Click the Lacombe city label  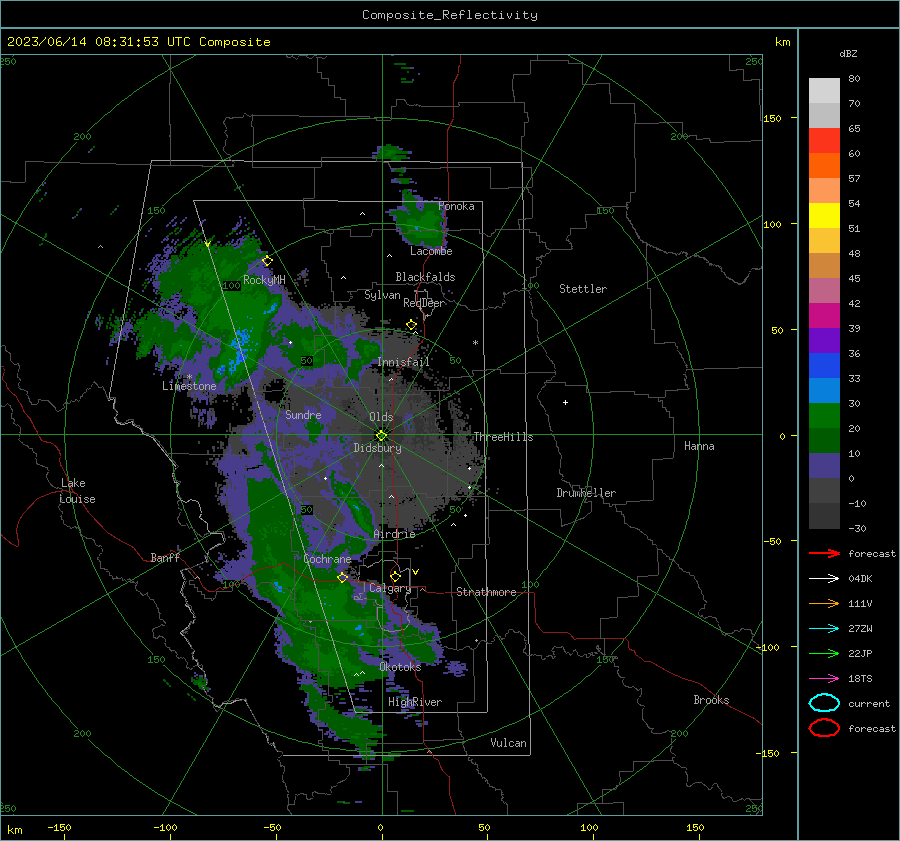tap(431, 251)
